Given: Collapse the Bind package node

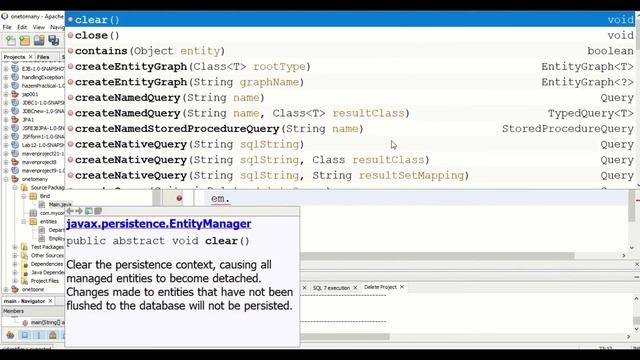Looking at the screenshot, I should 24,196.
